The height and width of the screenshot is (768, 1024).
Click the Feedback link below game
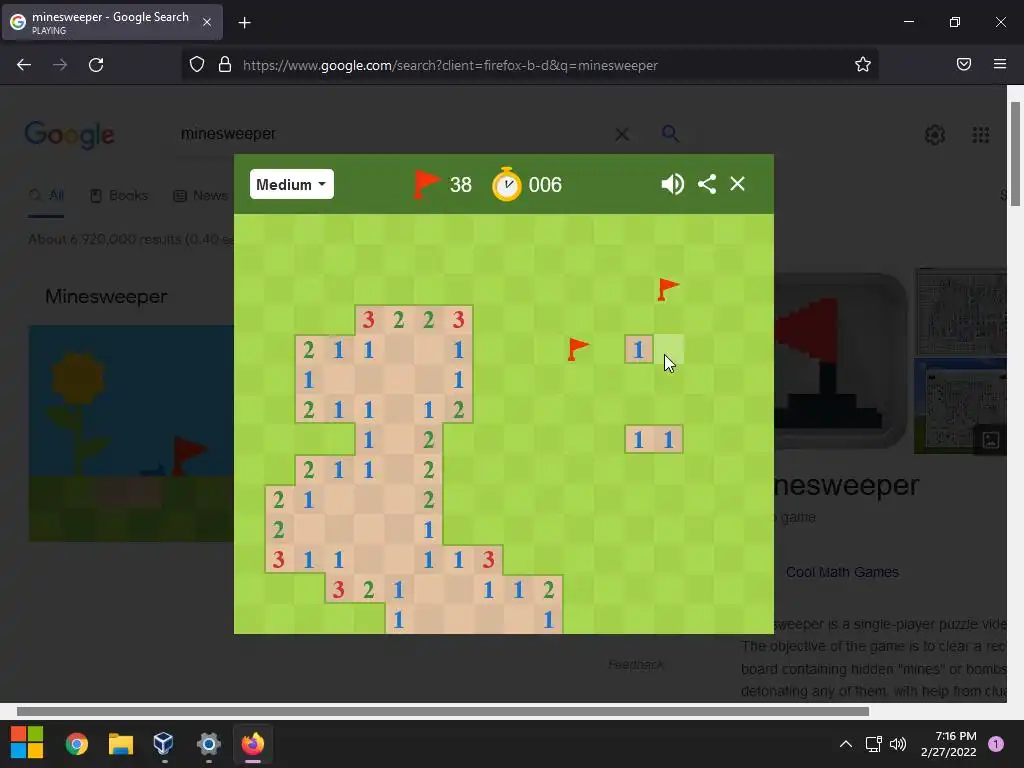635,664
